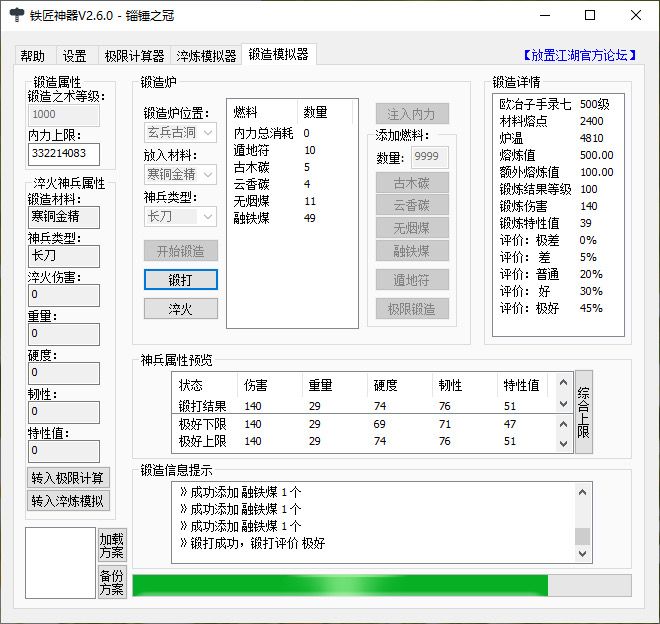Screen dimensions: 660x624
Task: Open the 放置江湖官方论坛 link
Action: click(x=579, y=55)
